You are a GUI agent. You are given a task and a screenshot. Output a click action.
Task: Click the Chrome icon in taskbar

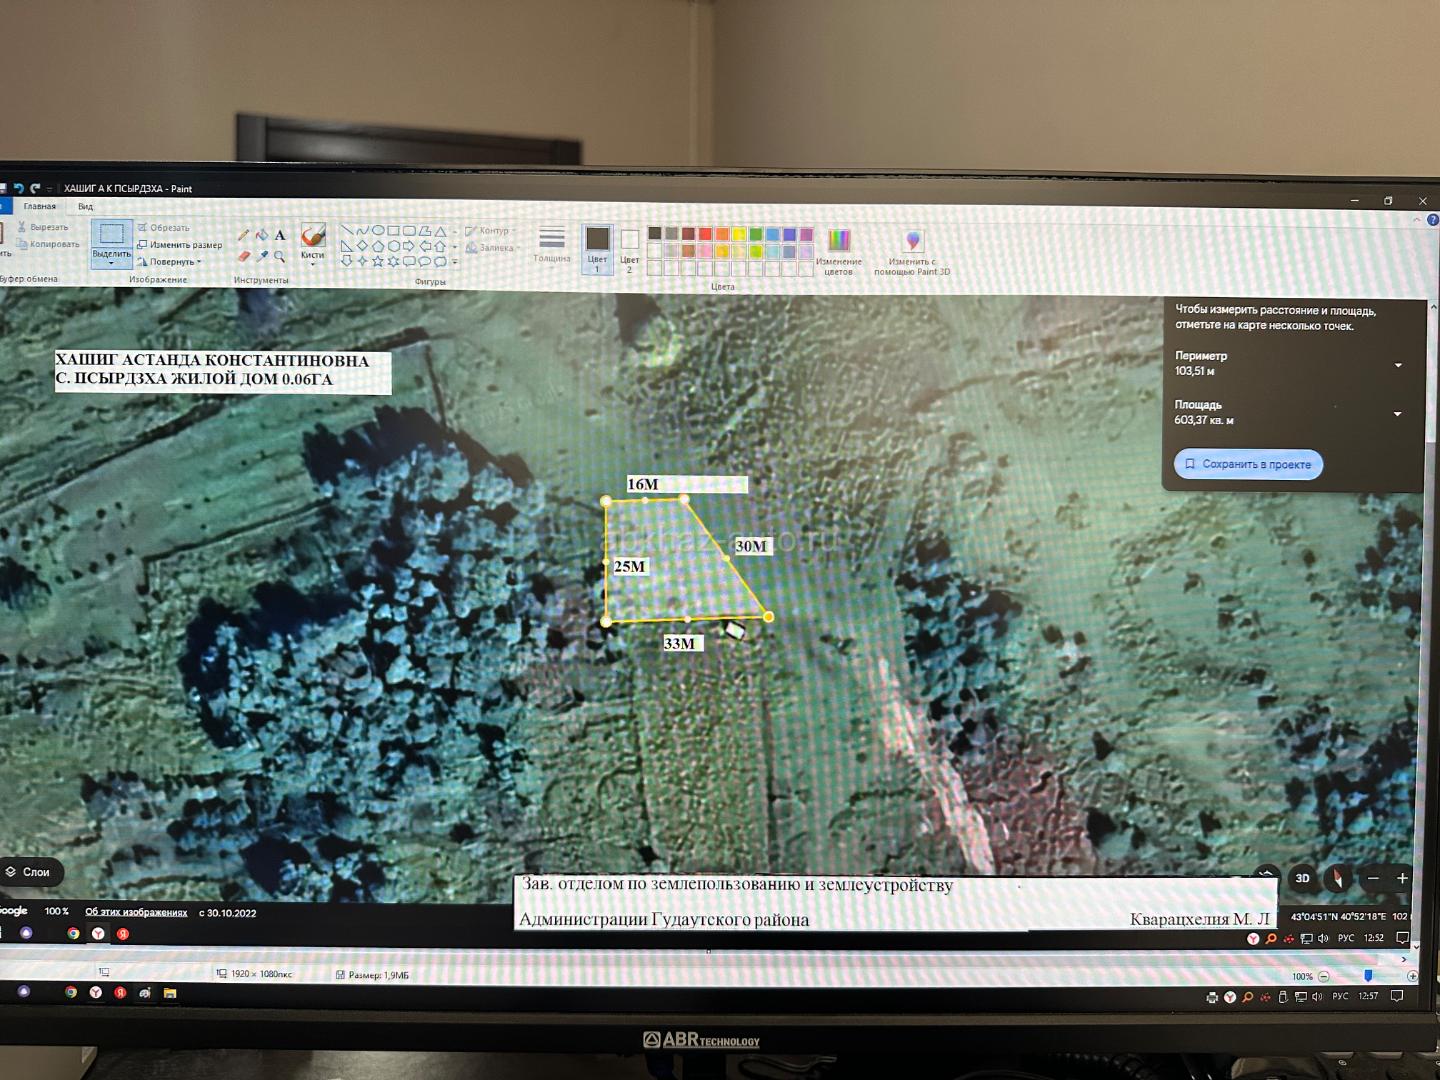(71, 992)
